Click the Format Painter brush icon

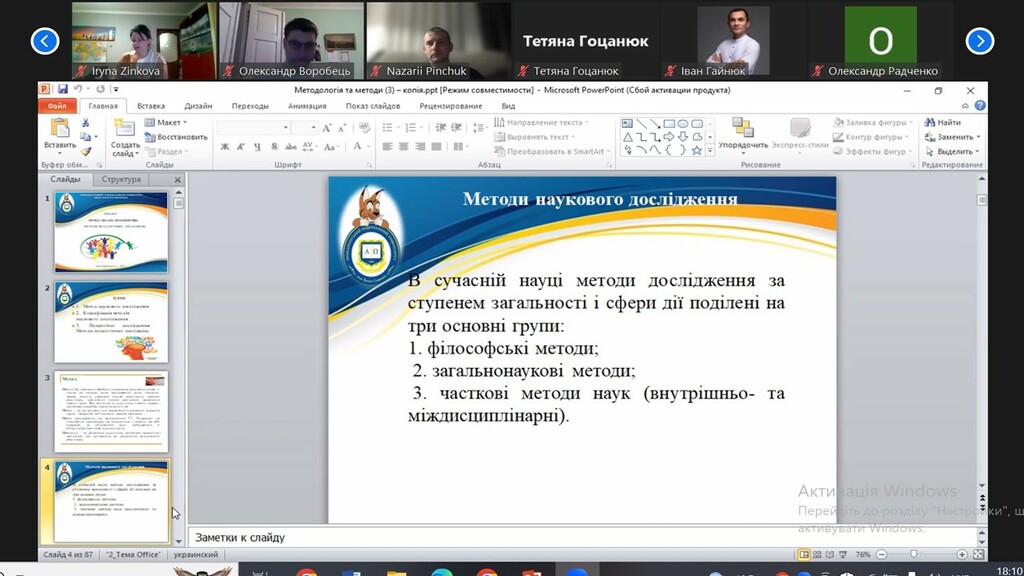(86, 151)
